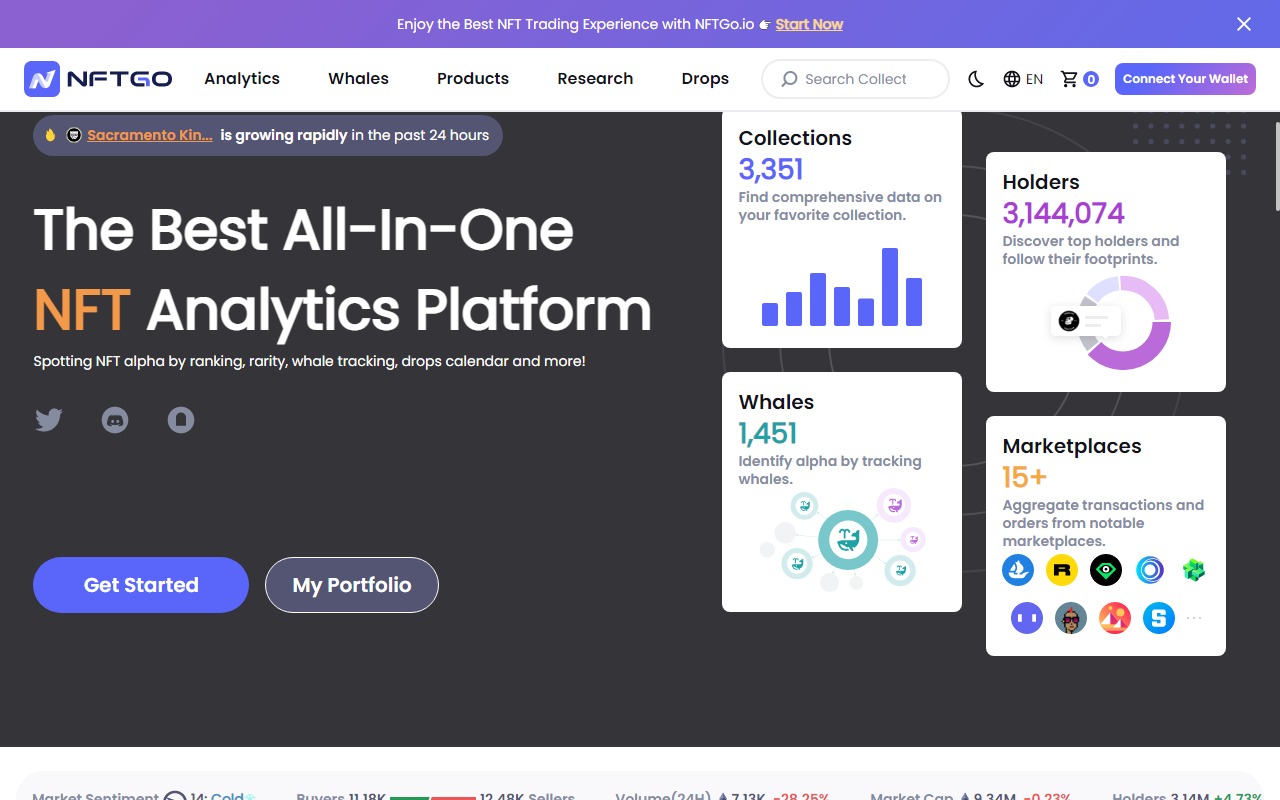Click the NFTGo logo
Viewport: 1280px width, 800px height.
(97, 79)
